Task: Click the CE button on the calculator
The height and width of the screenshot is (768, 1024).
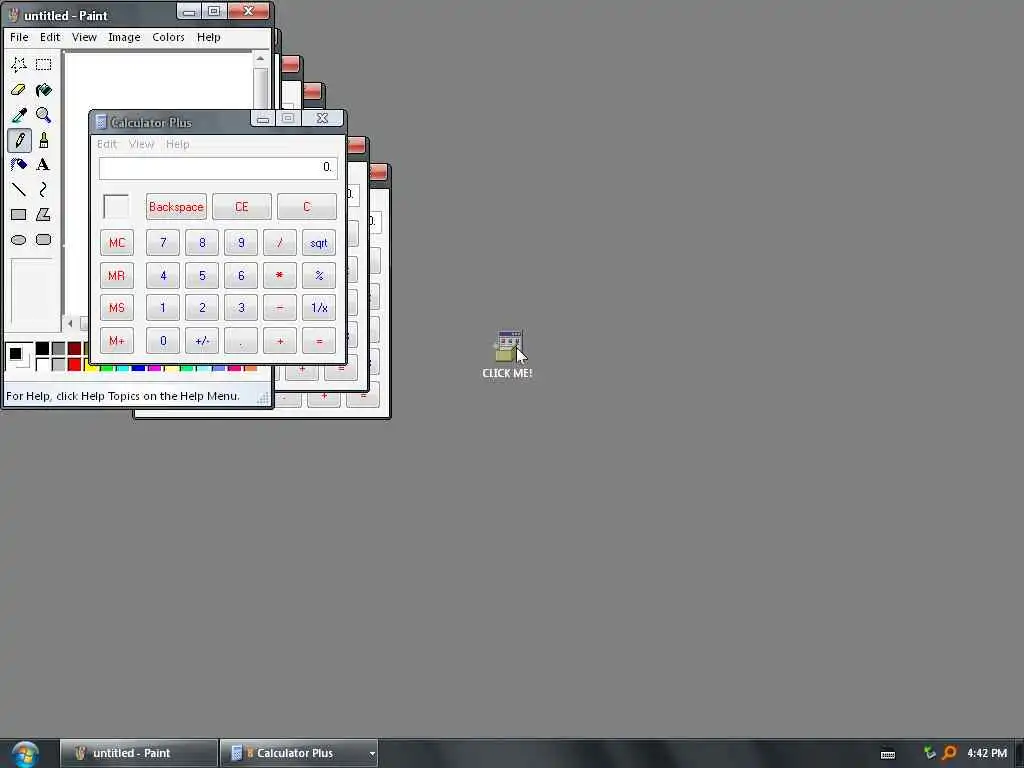Action: pyautogui.click(x=242, y=207)
